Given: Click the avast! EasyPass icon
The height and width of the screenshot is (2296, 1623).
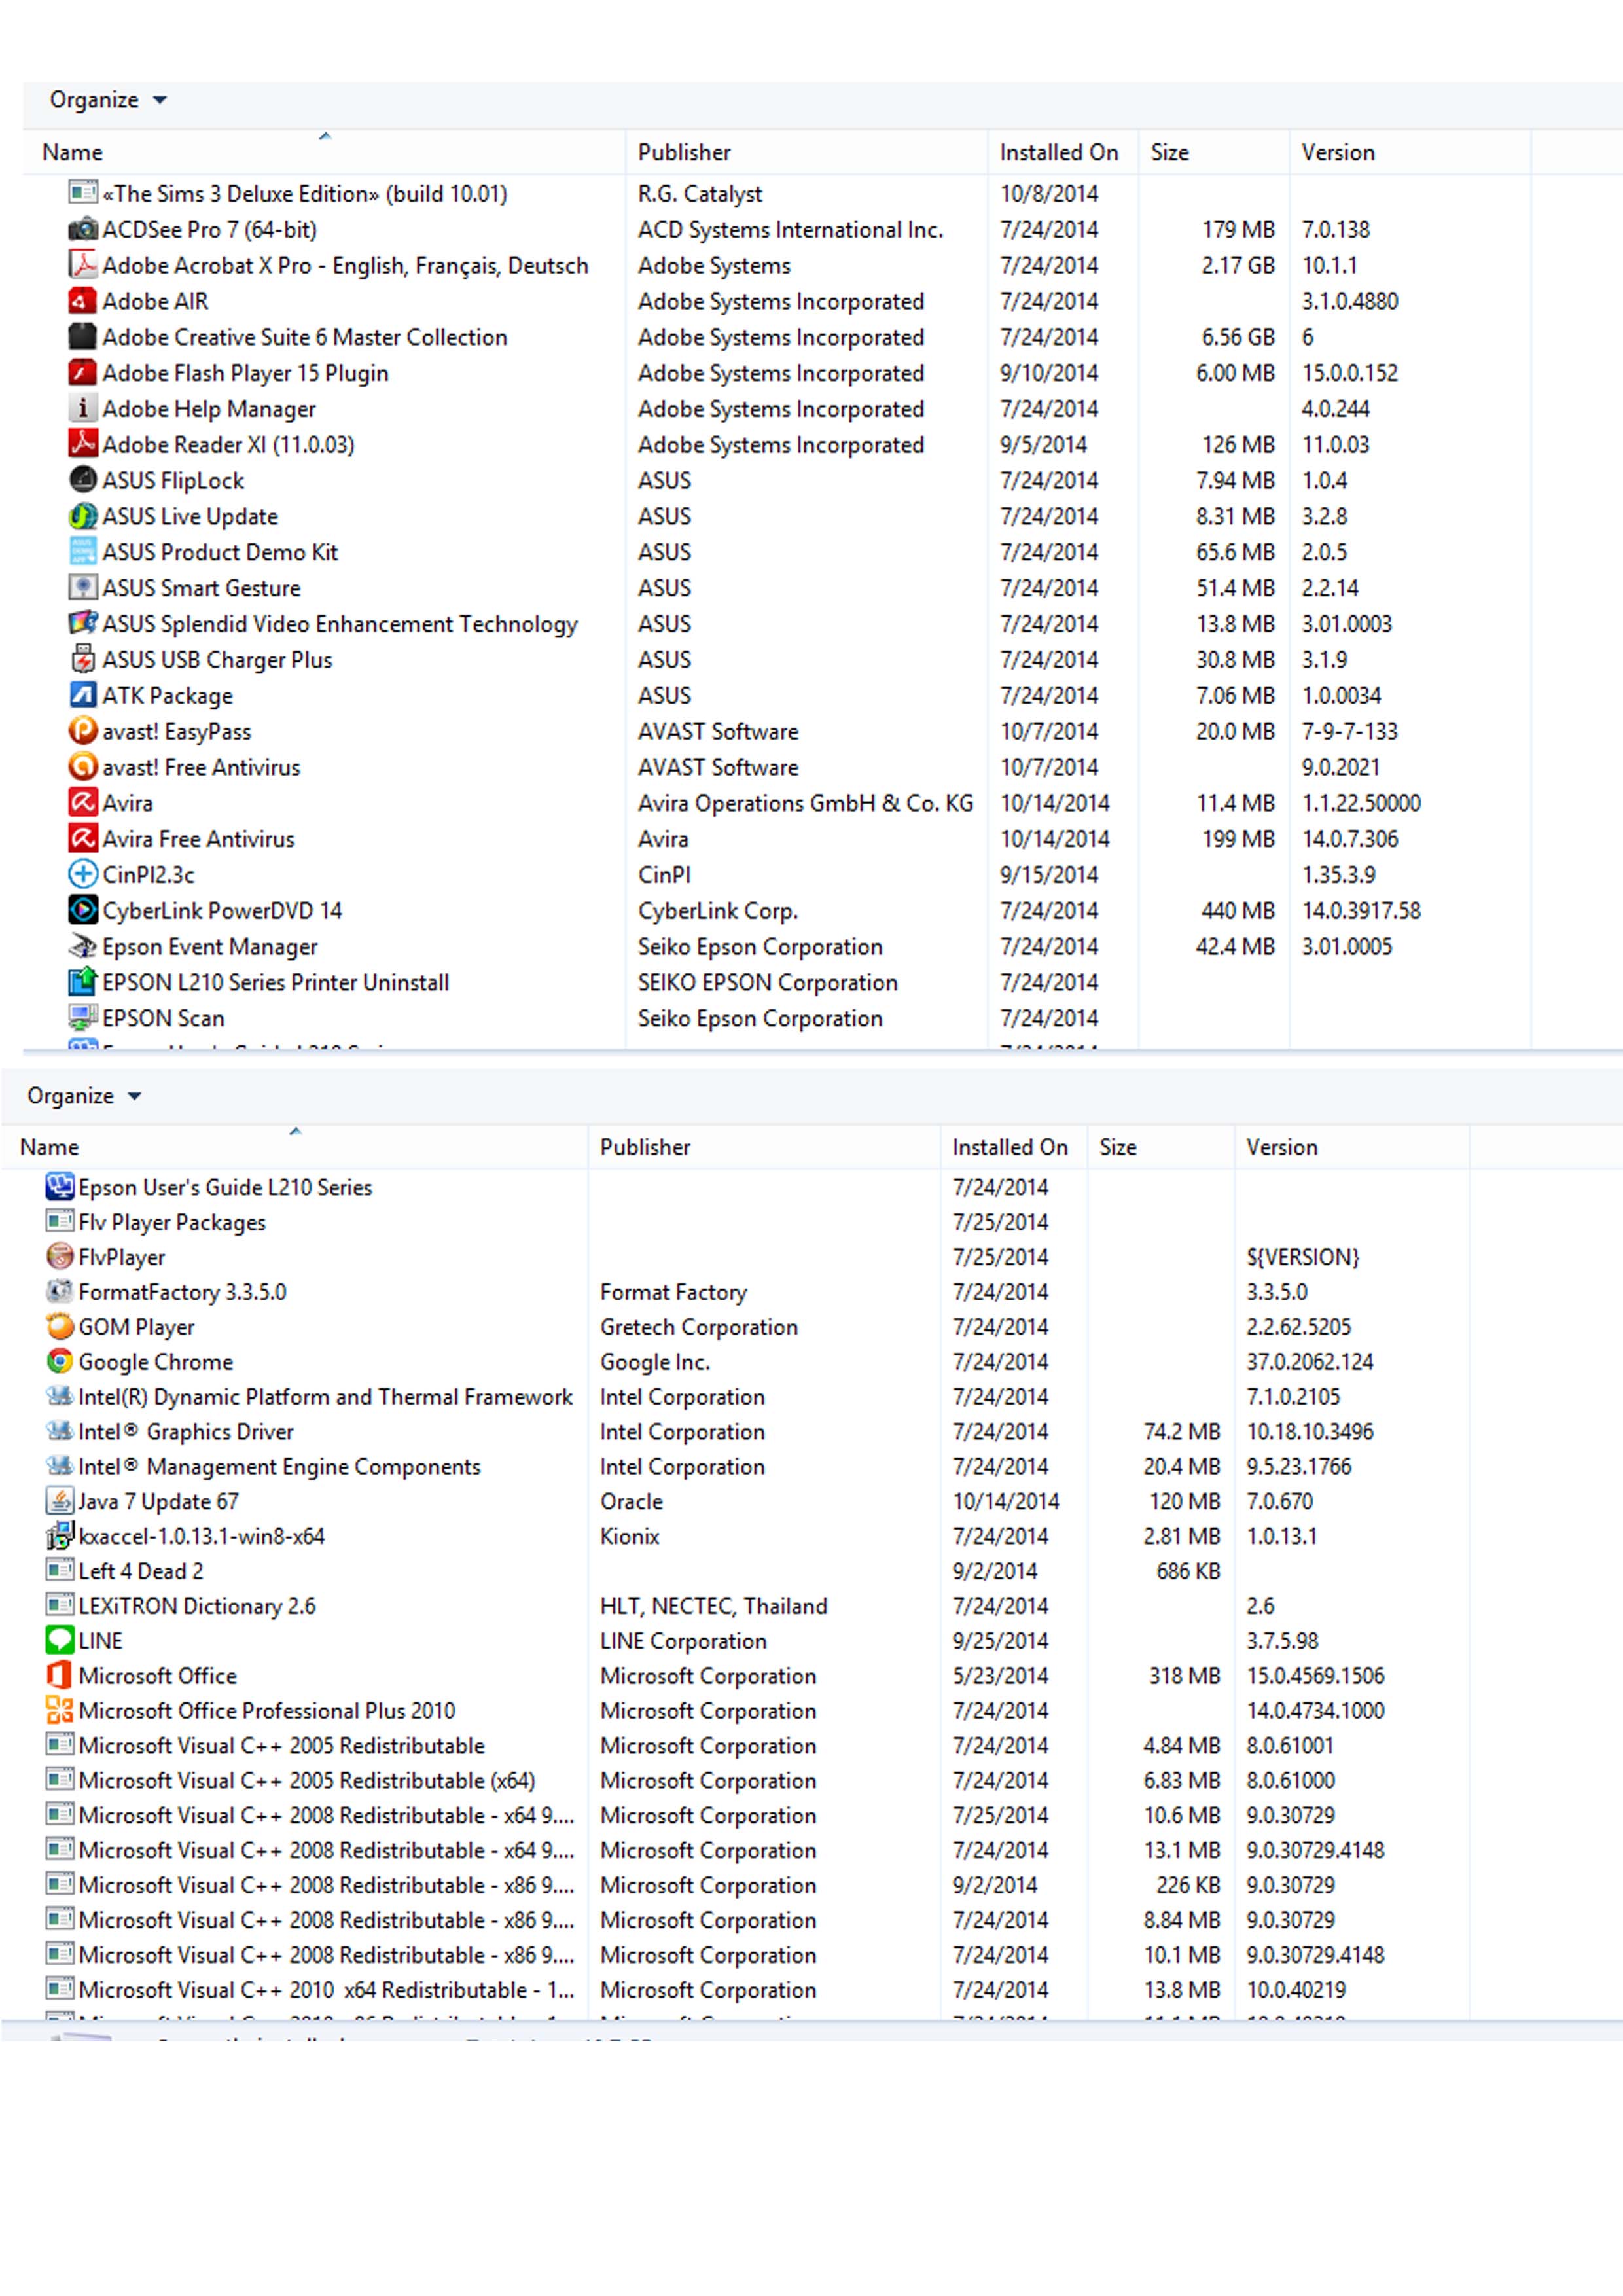Looking at the screenshot, I should pyautogui.click(x=82, y=731).
